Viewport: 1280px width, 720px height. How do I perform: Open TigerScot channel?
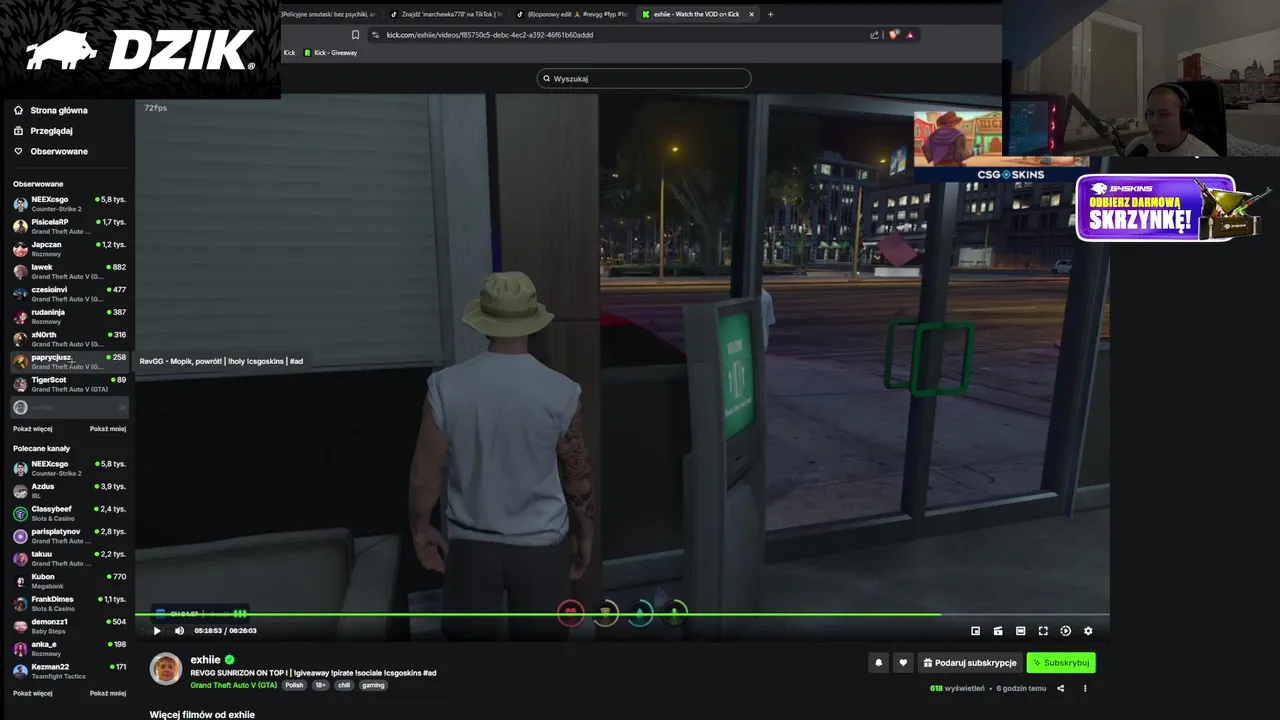pyautogui.click(x=69, y=384)
